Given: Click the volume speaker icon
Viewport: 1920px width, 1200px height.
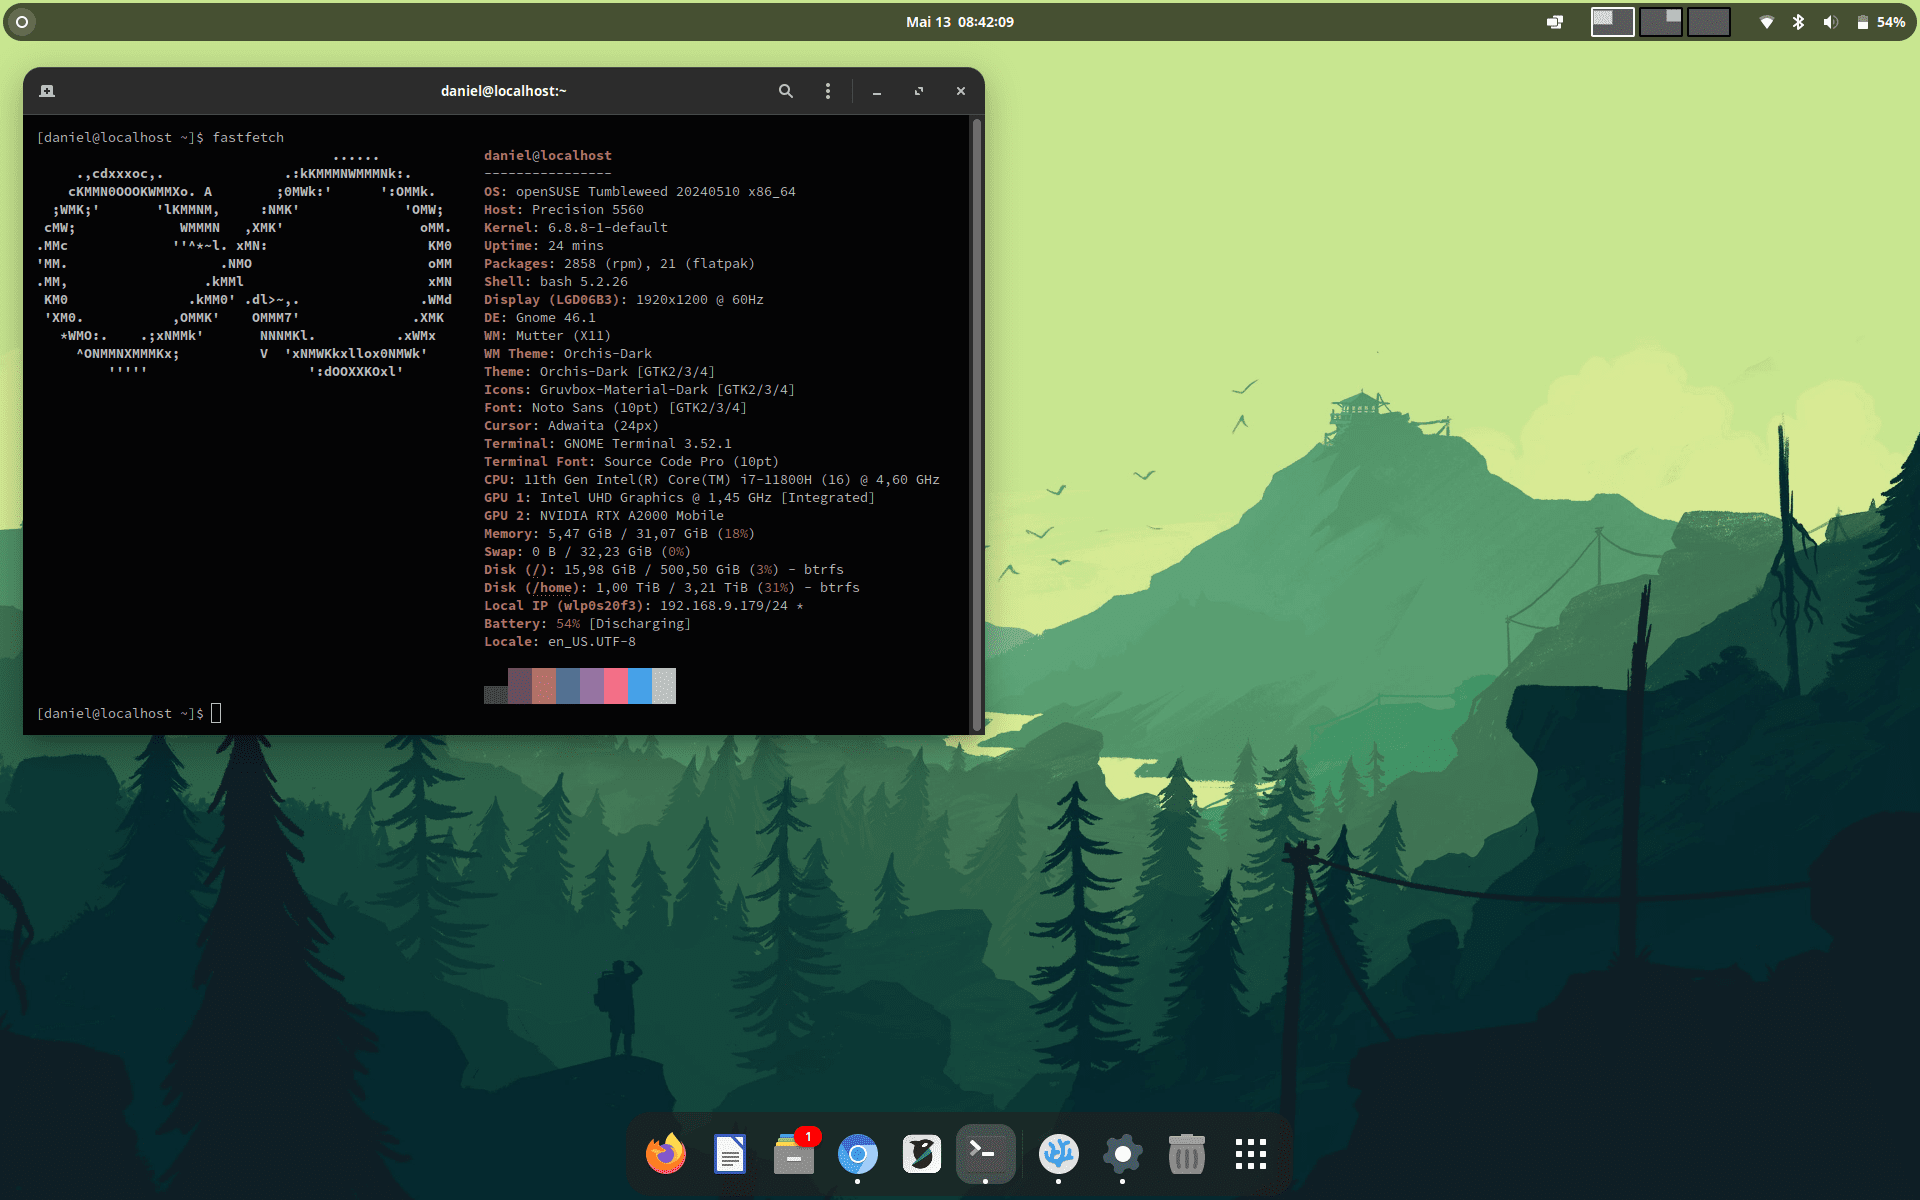Looking at the screenshot, I should [x=1830, y=22].
